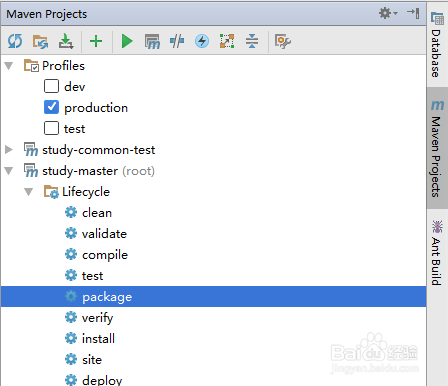Collapse the Profiles node
This screenshot has height=386, width=448.
pyautogui.click(x=9, y=66)
